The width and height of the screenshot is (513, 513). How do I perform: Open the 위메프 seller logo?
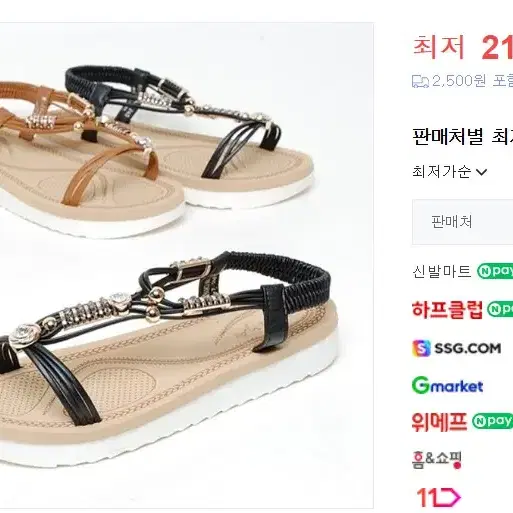(x=439, y=422)
